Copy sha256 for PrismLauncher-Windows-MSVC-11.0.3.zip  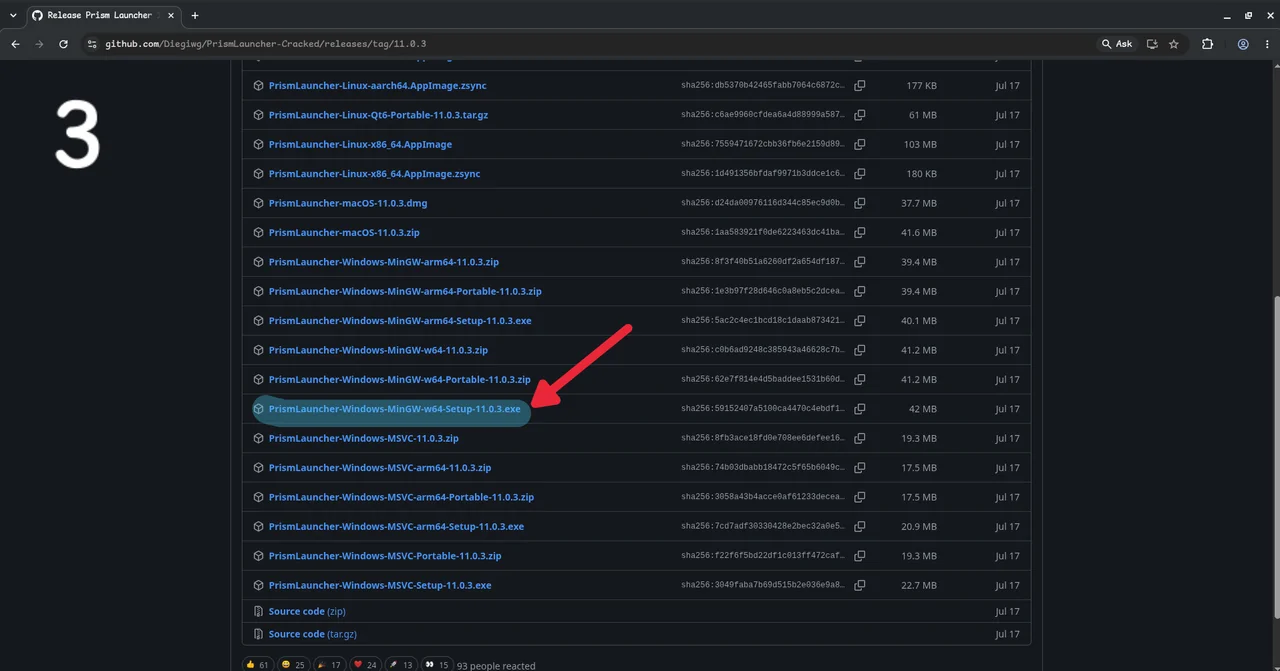(x=860, y=438)
